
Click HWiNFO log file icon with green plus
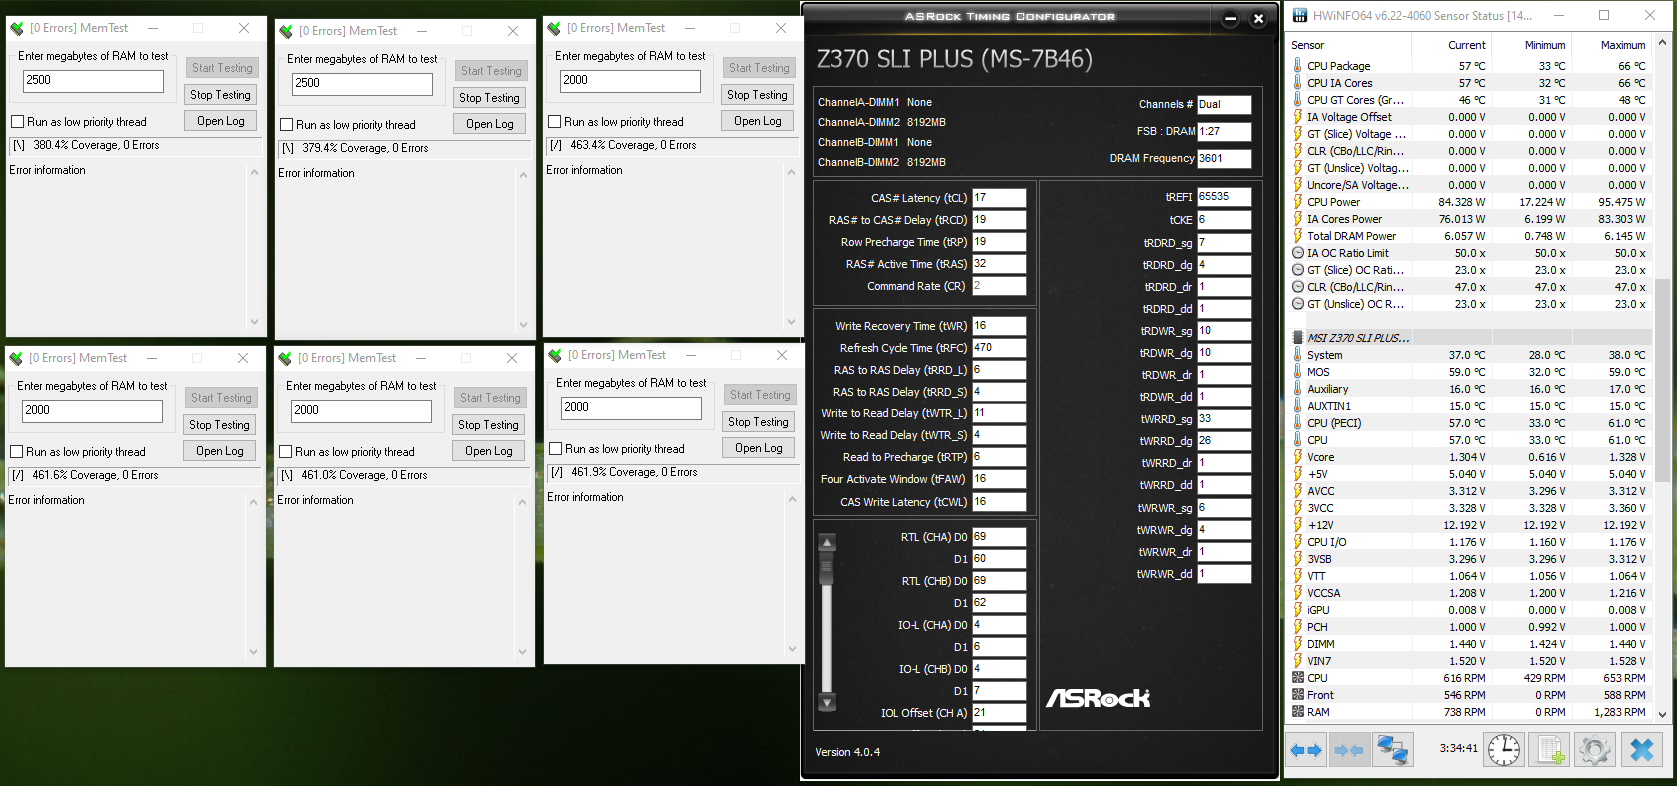[x=1549, y=749]
